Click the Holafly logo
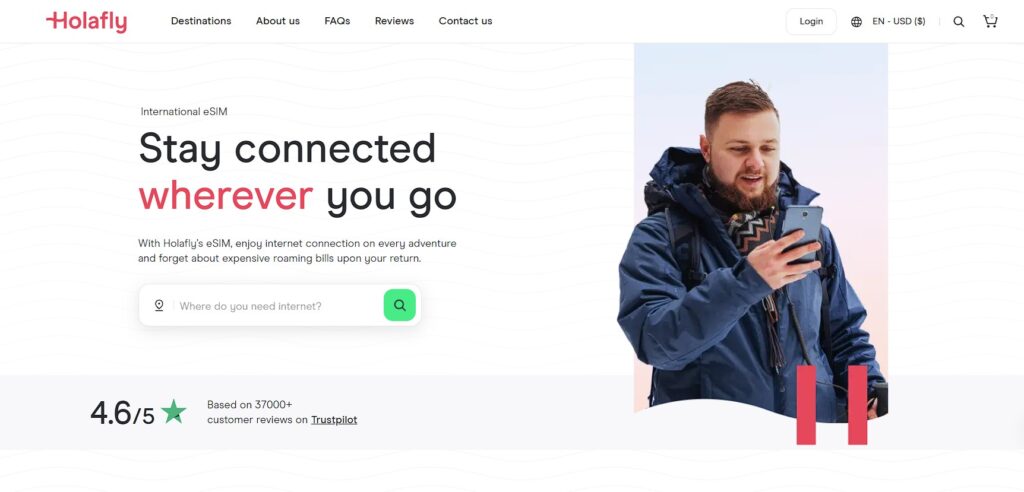1024x492 pixels. (x=86, y=22)
